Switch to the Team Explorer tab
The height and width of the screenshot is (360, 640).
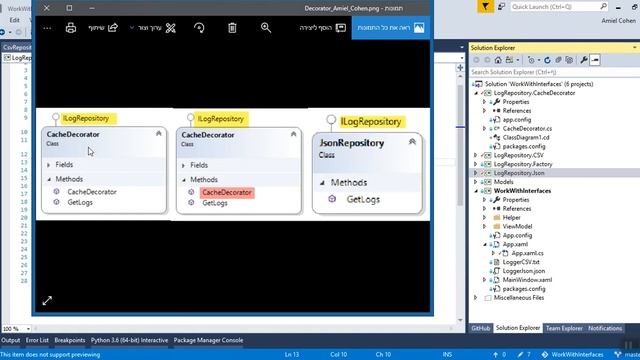[564, 329]
